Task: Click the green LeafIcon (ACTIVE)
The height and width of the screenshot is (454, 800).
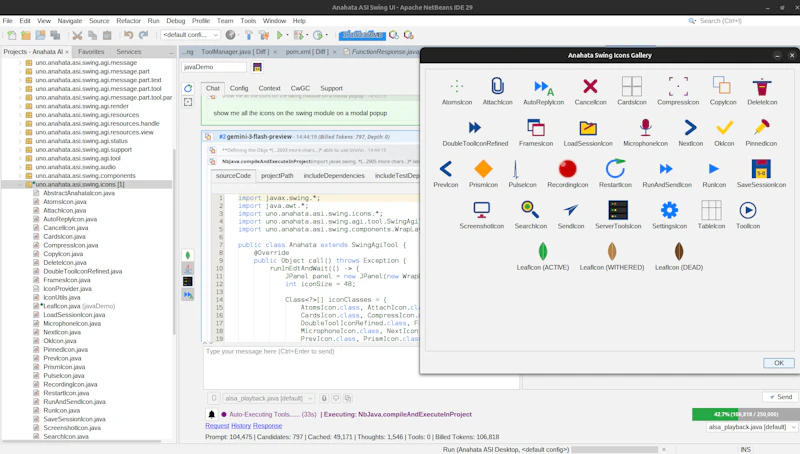Action: coord(543,251)
